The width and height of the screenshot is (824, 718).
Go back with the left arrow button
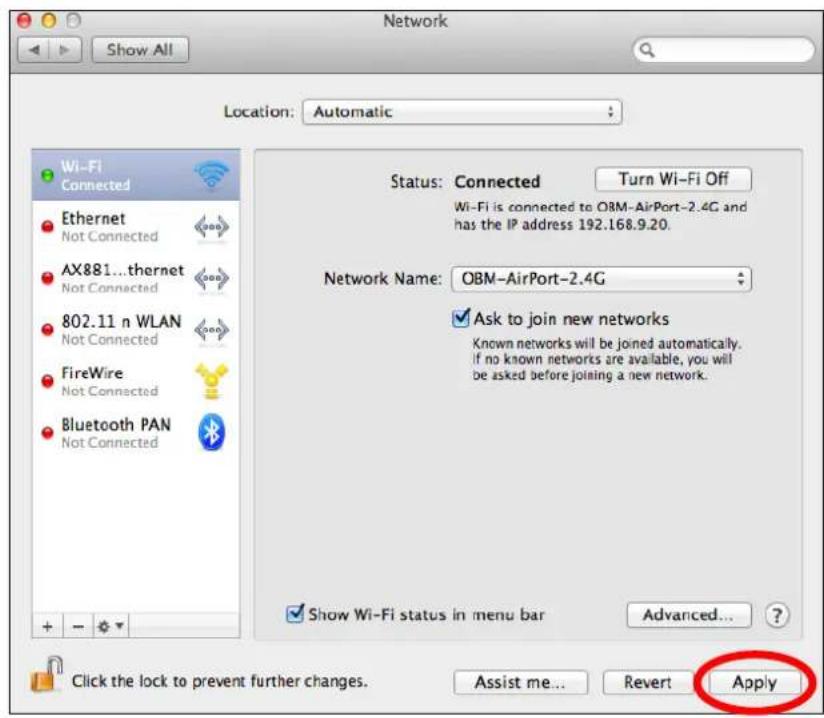34,50
